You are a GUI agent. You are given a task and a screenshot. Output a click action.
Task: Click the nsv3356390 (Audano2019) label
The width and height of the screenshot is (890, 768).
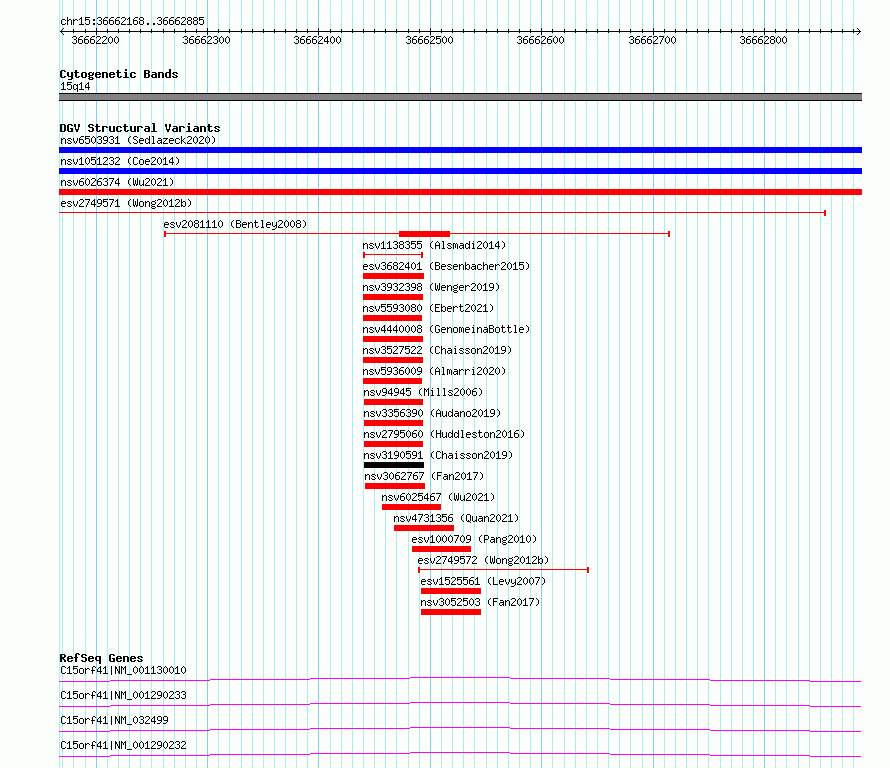[433, 413]
